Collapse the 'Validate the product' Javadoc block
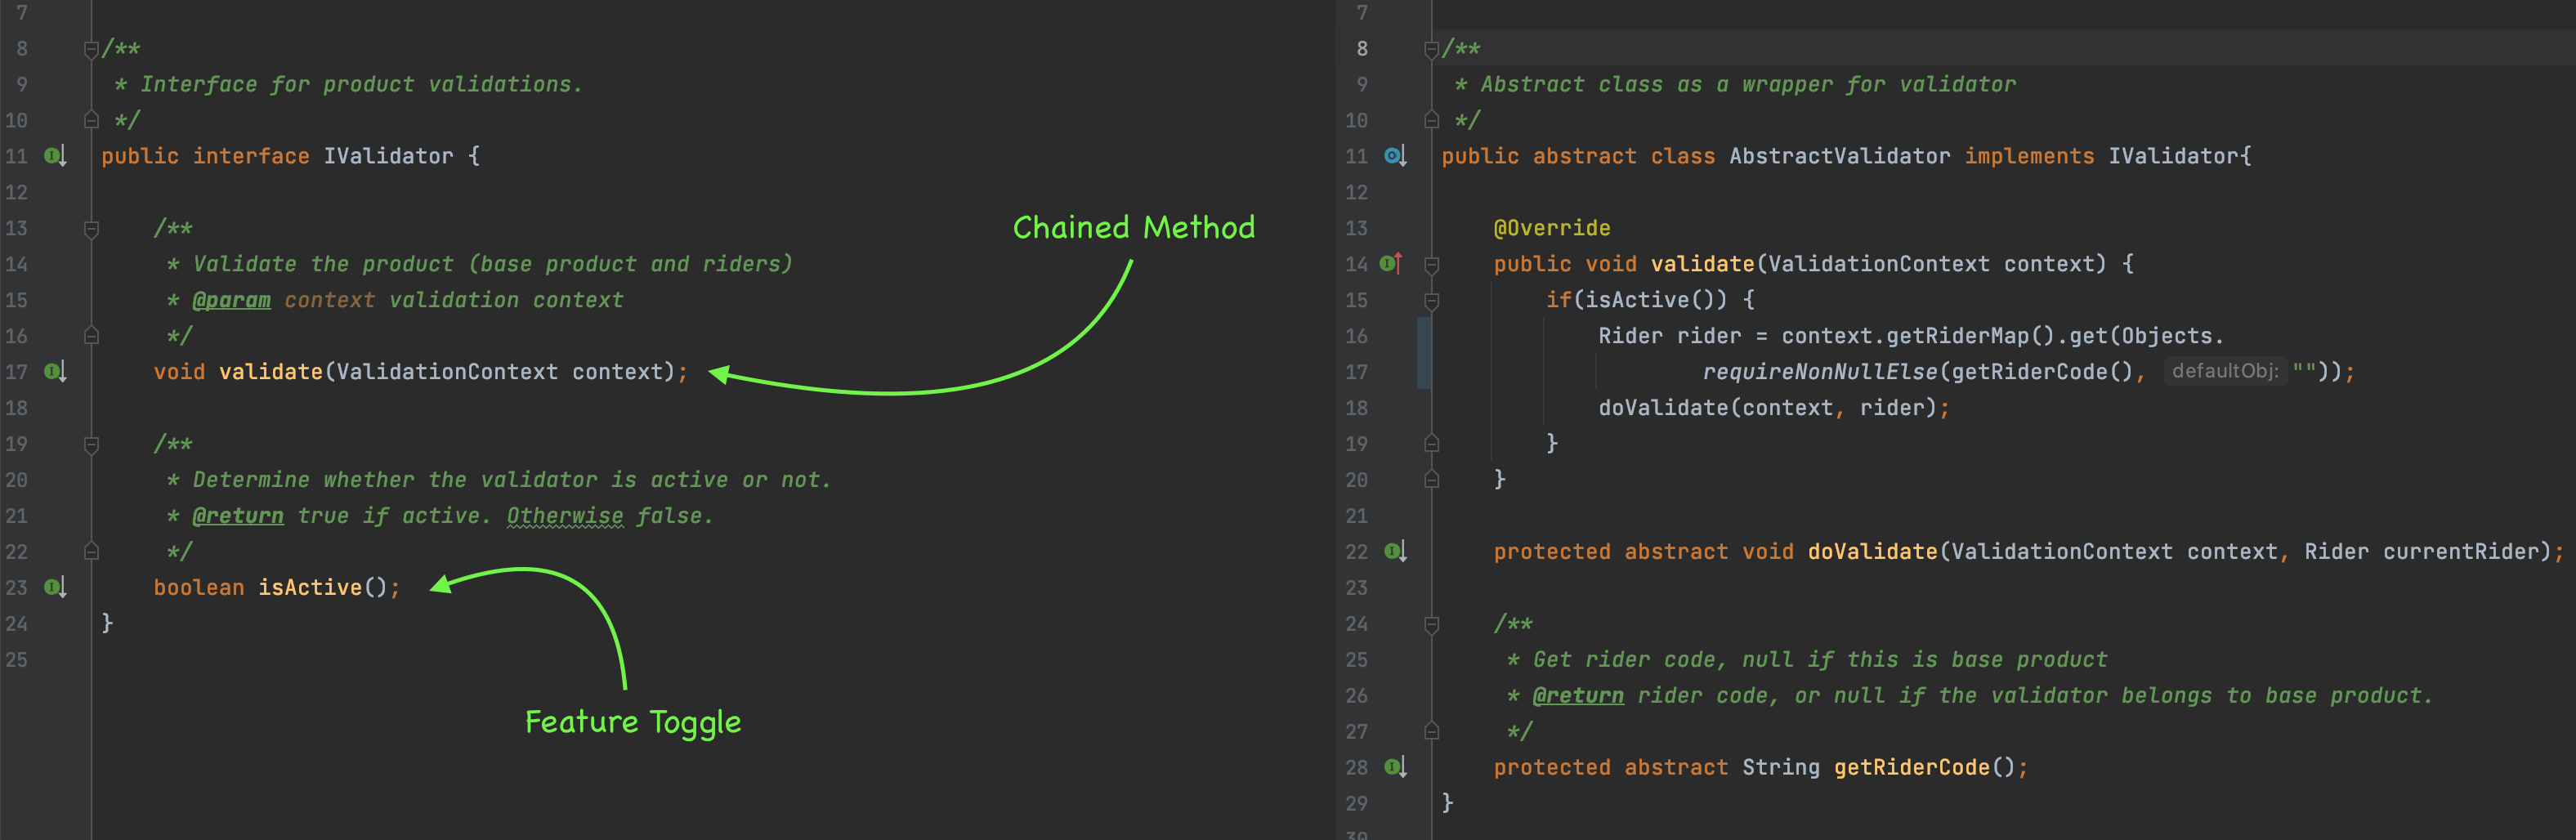The width and height of the screenshot is (2576, 840). coord(91,229)
